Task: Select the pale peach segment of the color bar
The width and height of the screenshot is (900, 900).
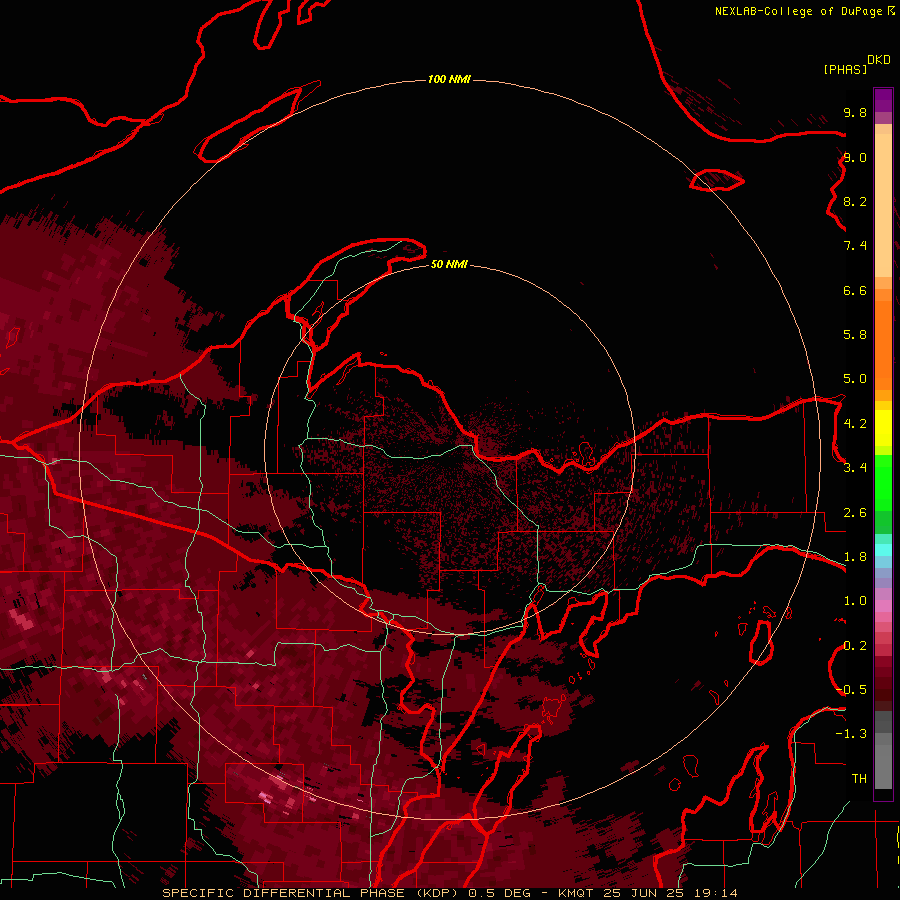Action: coord(883,205)
